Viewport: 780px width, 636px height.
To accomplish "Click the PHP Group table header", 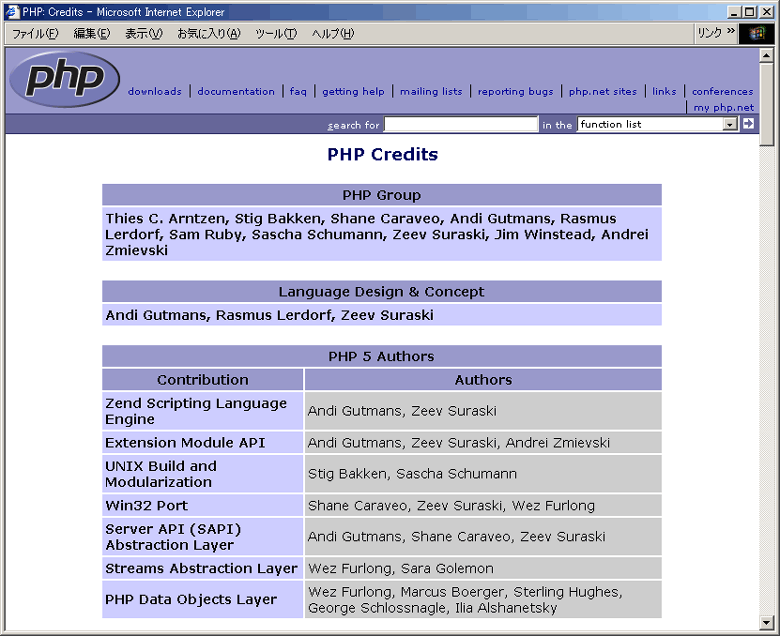I will click(382, 195).
